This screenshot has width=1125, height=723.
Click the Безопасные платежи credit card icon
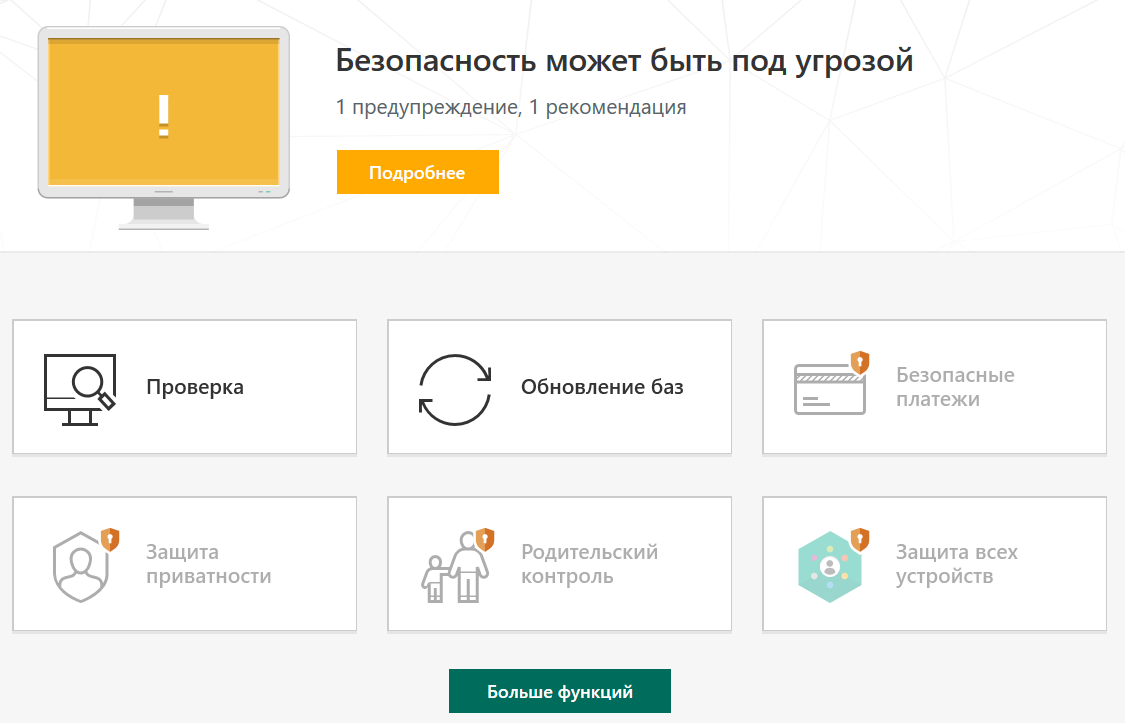827,390
